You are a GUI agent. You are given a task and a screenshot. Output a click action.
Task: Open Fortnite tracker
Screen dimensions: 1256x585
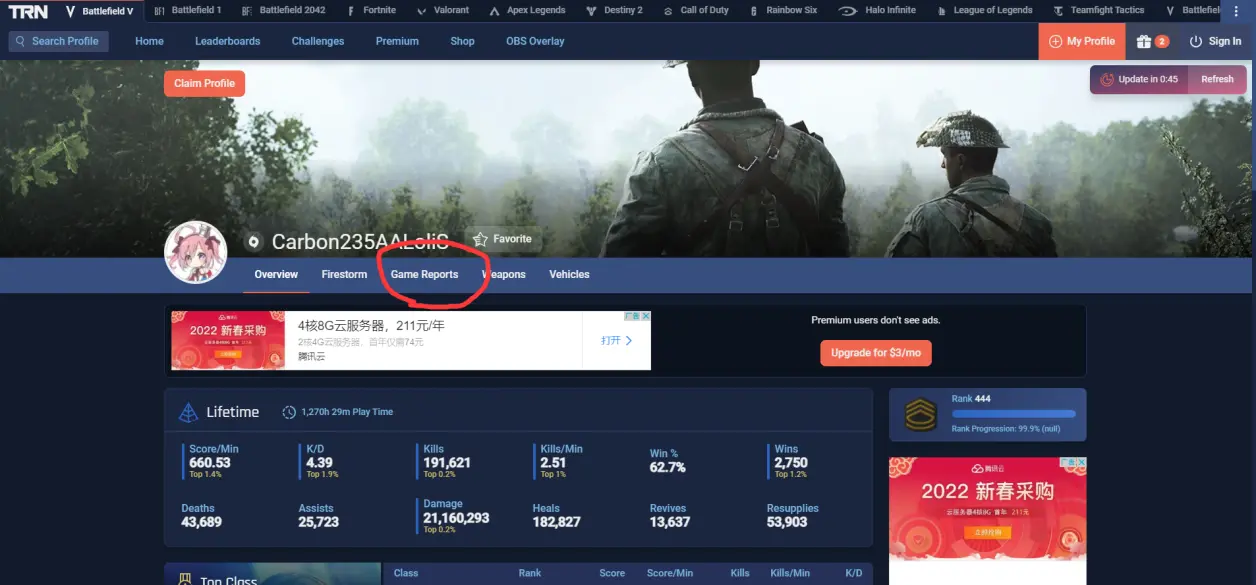click(x=371, y=10)
